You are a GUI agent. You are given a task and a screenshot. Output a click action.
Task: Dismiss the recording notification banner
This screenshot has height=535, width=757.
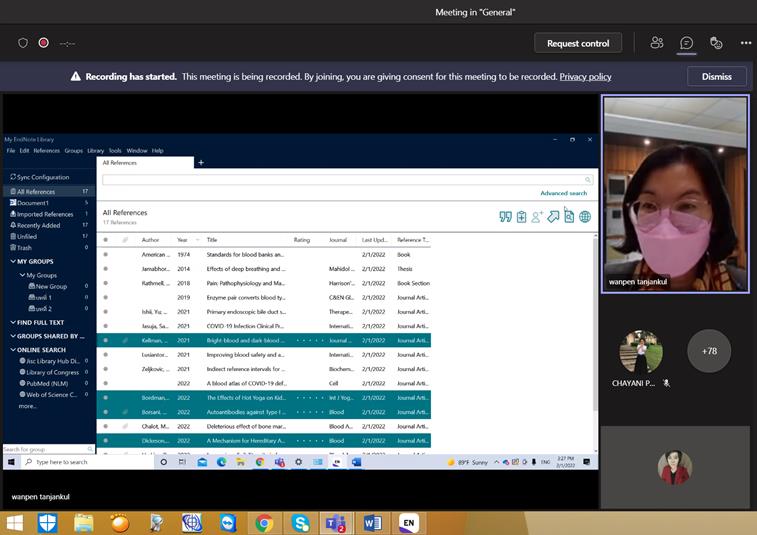coord(716,76)
